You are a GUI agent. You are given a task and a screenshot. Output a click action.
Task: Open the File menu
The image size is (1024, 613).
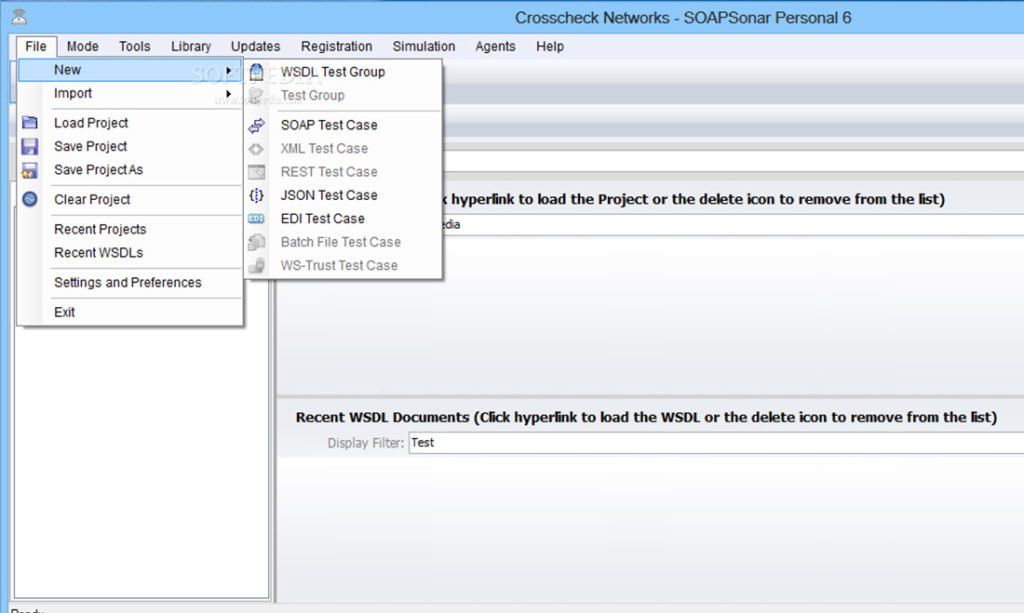coord(36,46)
